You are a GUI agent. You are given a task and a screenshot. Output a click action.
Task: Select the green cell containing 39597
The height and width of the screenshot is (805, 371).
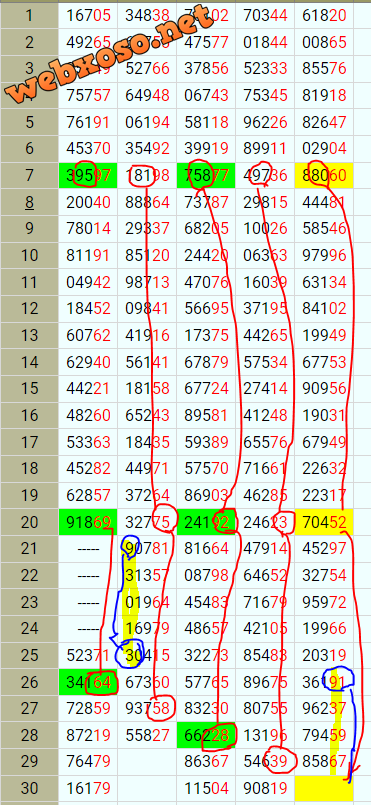88,176
